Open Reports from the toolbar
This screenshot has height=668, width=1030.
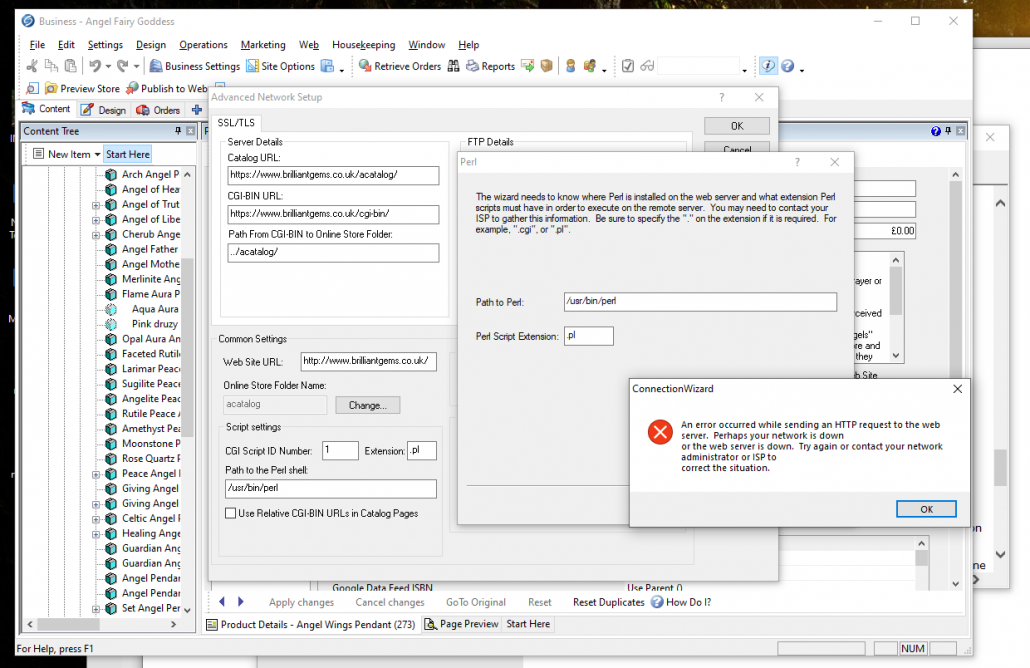tap(491, 66)
